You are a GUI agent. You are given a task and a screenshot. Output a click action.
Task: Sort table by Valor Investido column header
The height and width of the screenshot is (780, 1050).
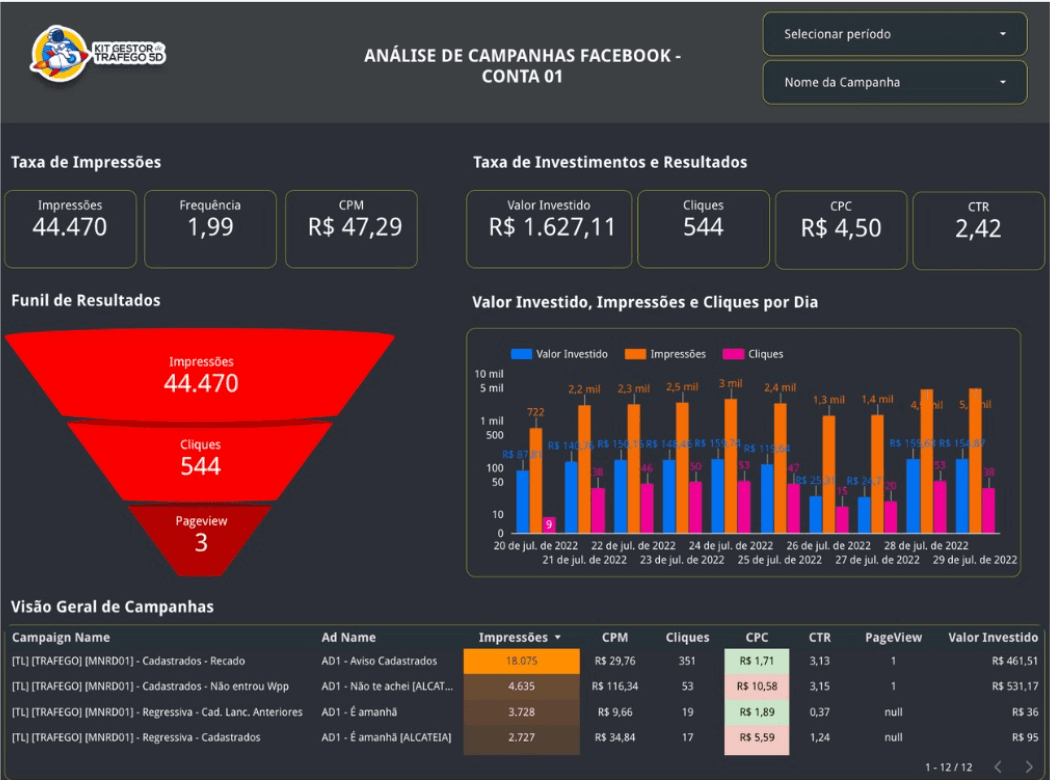click(993, 638)
